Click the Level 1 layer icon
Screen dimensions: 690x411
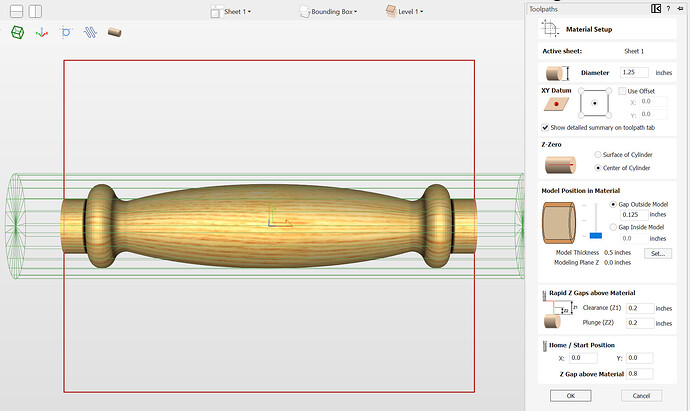[391, 11]
